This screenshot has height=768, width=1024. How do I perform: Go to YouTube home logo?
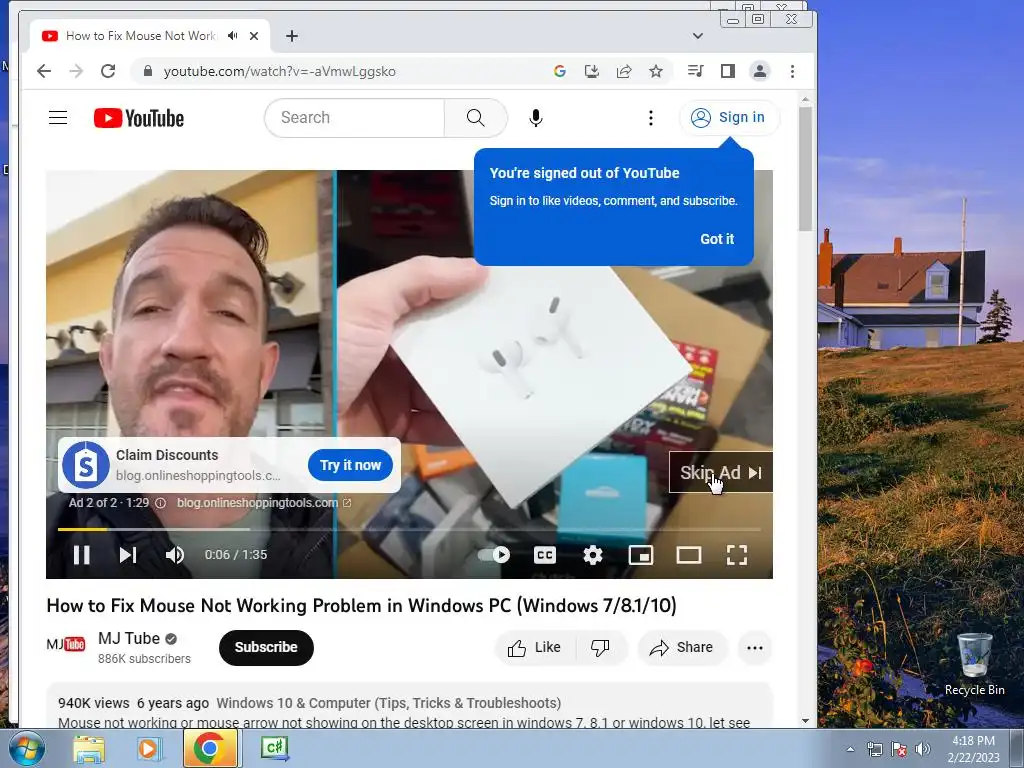pos(138,118)
